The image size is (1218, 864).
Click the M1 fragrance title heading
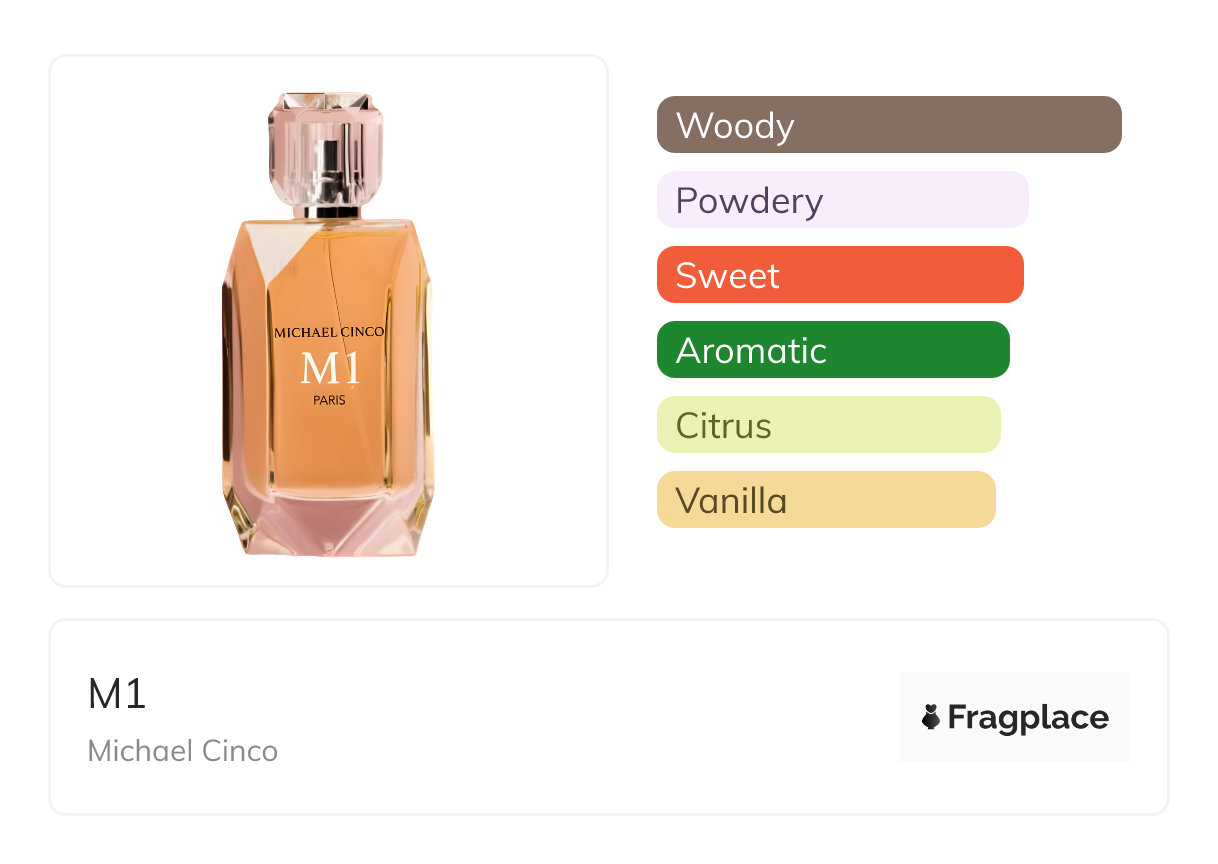[x=117, y=694]
